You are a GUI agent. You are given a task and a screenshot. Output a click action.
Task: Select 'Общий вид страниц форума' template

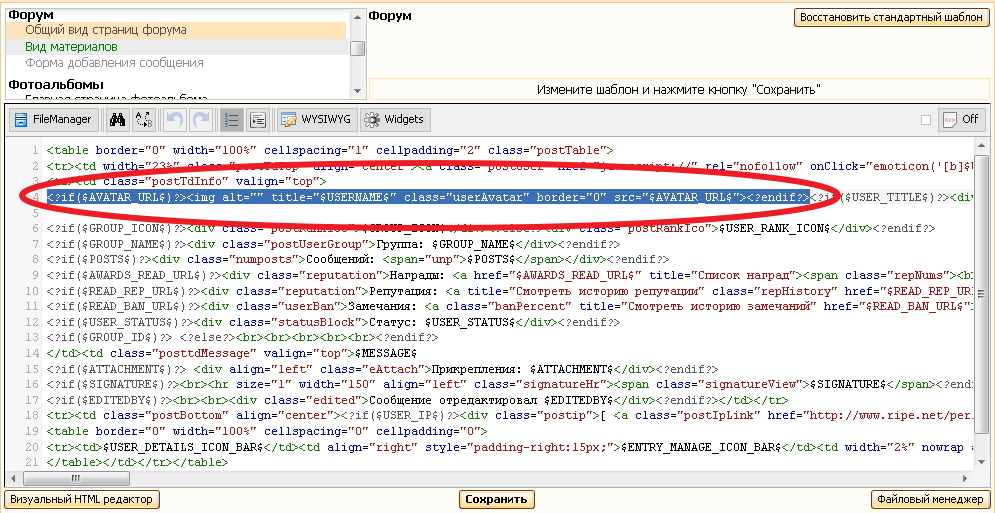coord(105,30)
